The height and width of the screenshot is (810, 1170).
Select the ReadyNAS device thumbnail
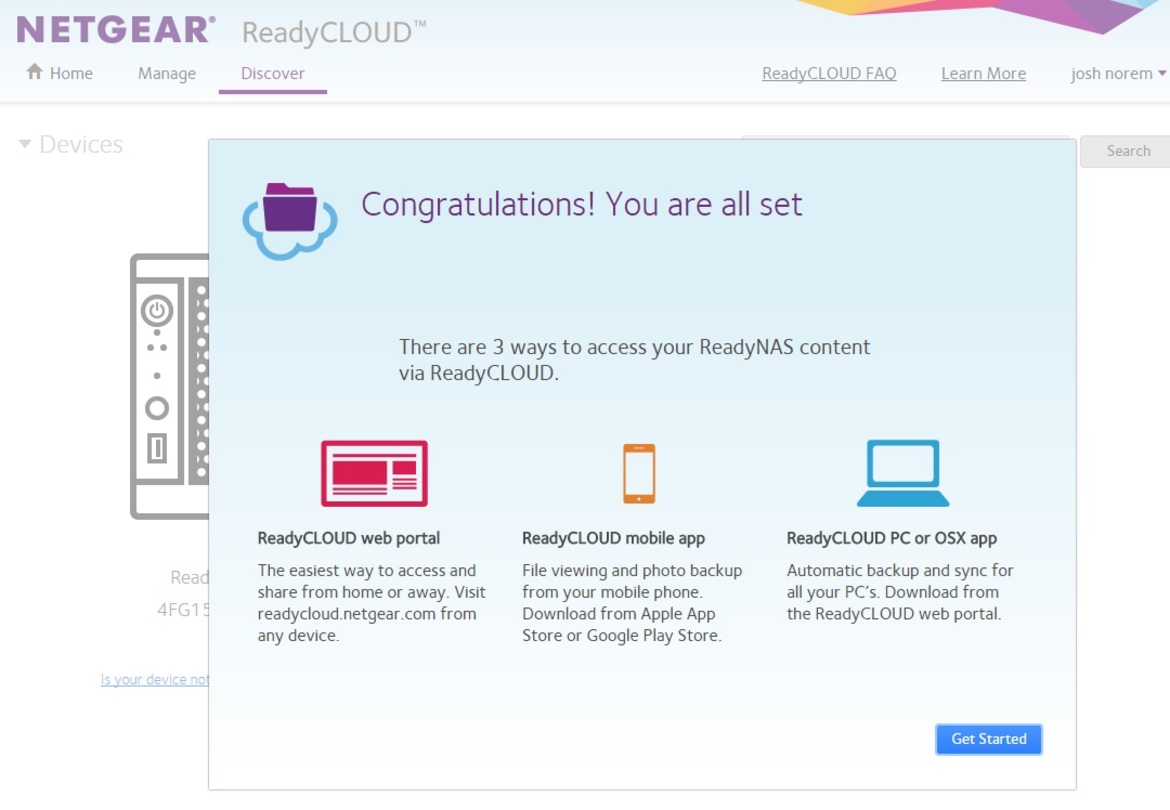pyautogui.click(x=170, y=386)
